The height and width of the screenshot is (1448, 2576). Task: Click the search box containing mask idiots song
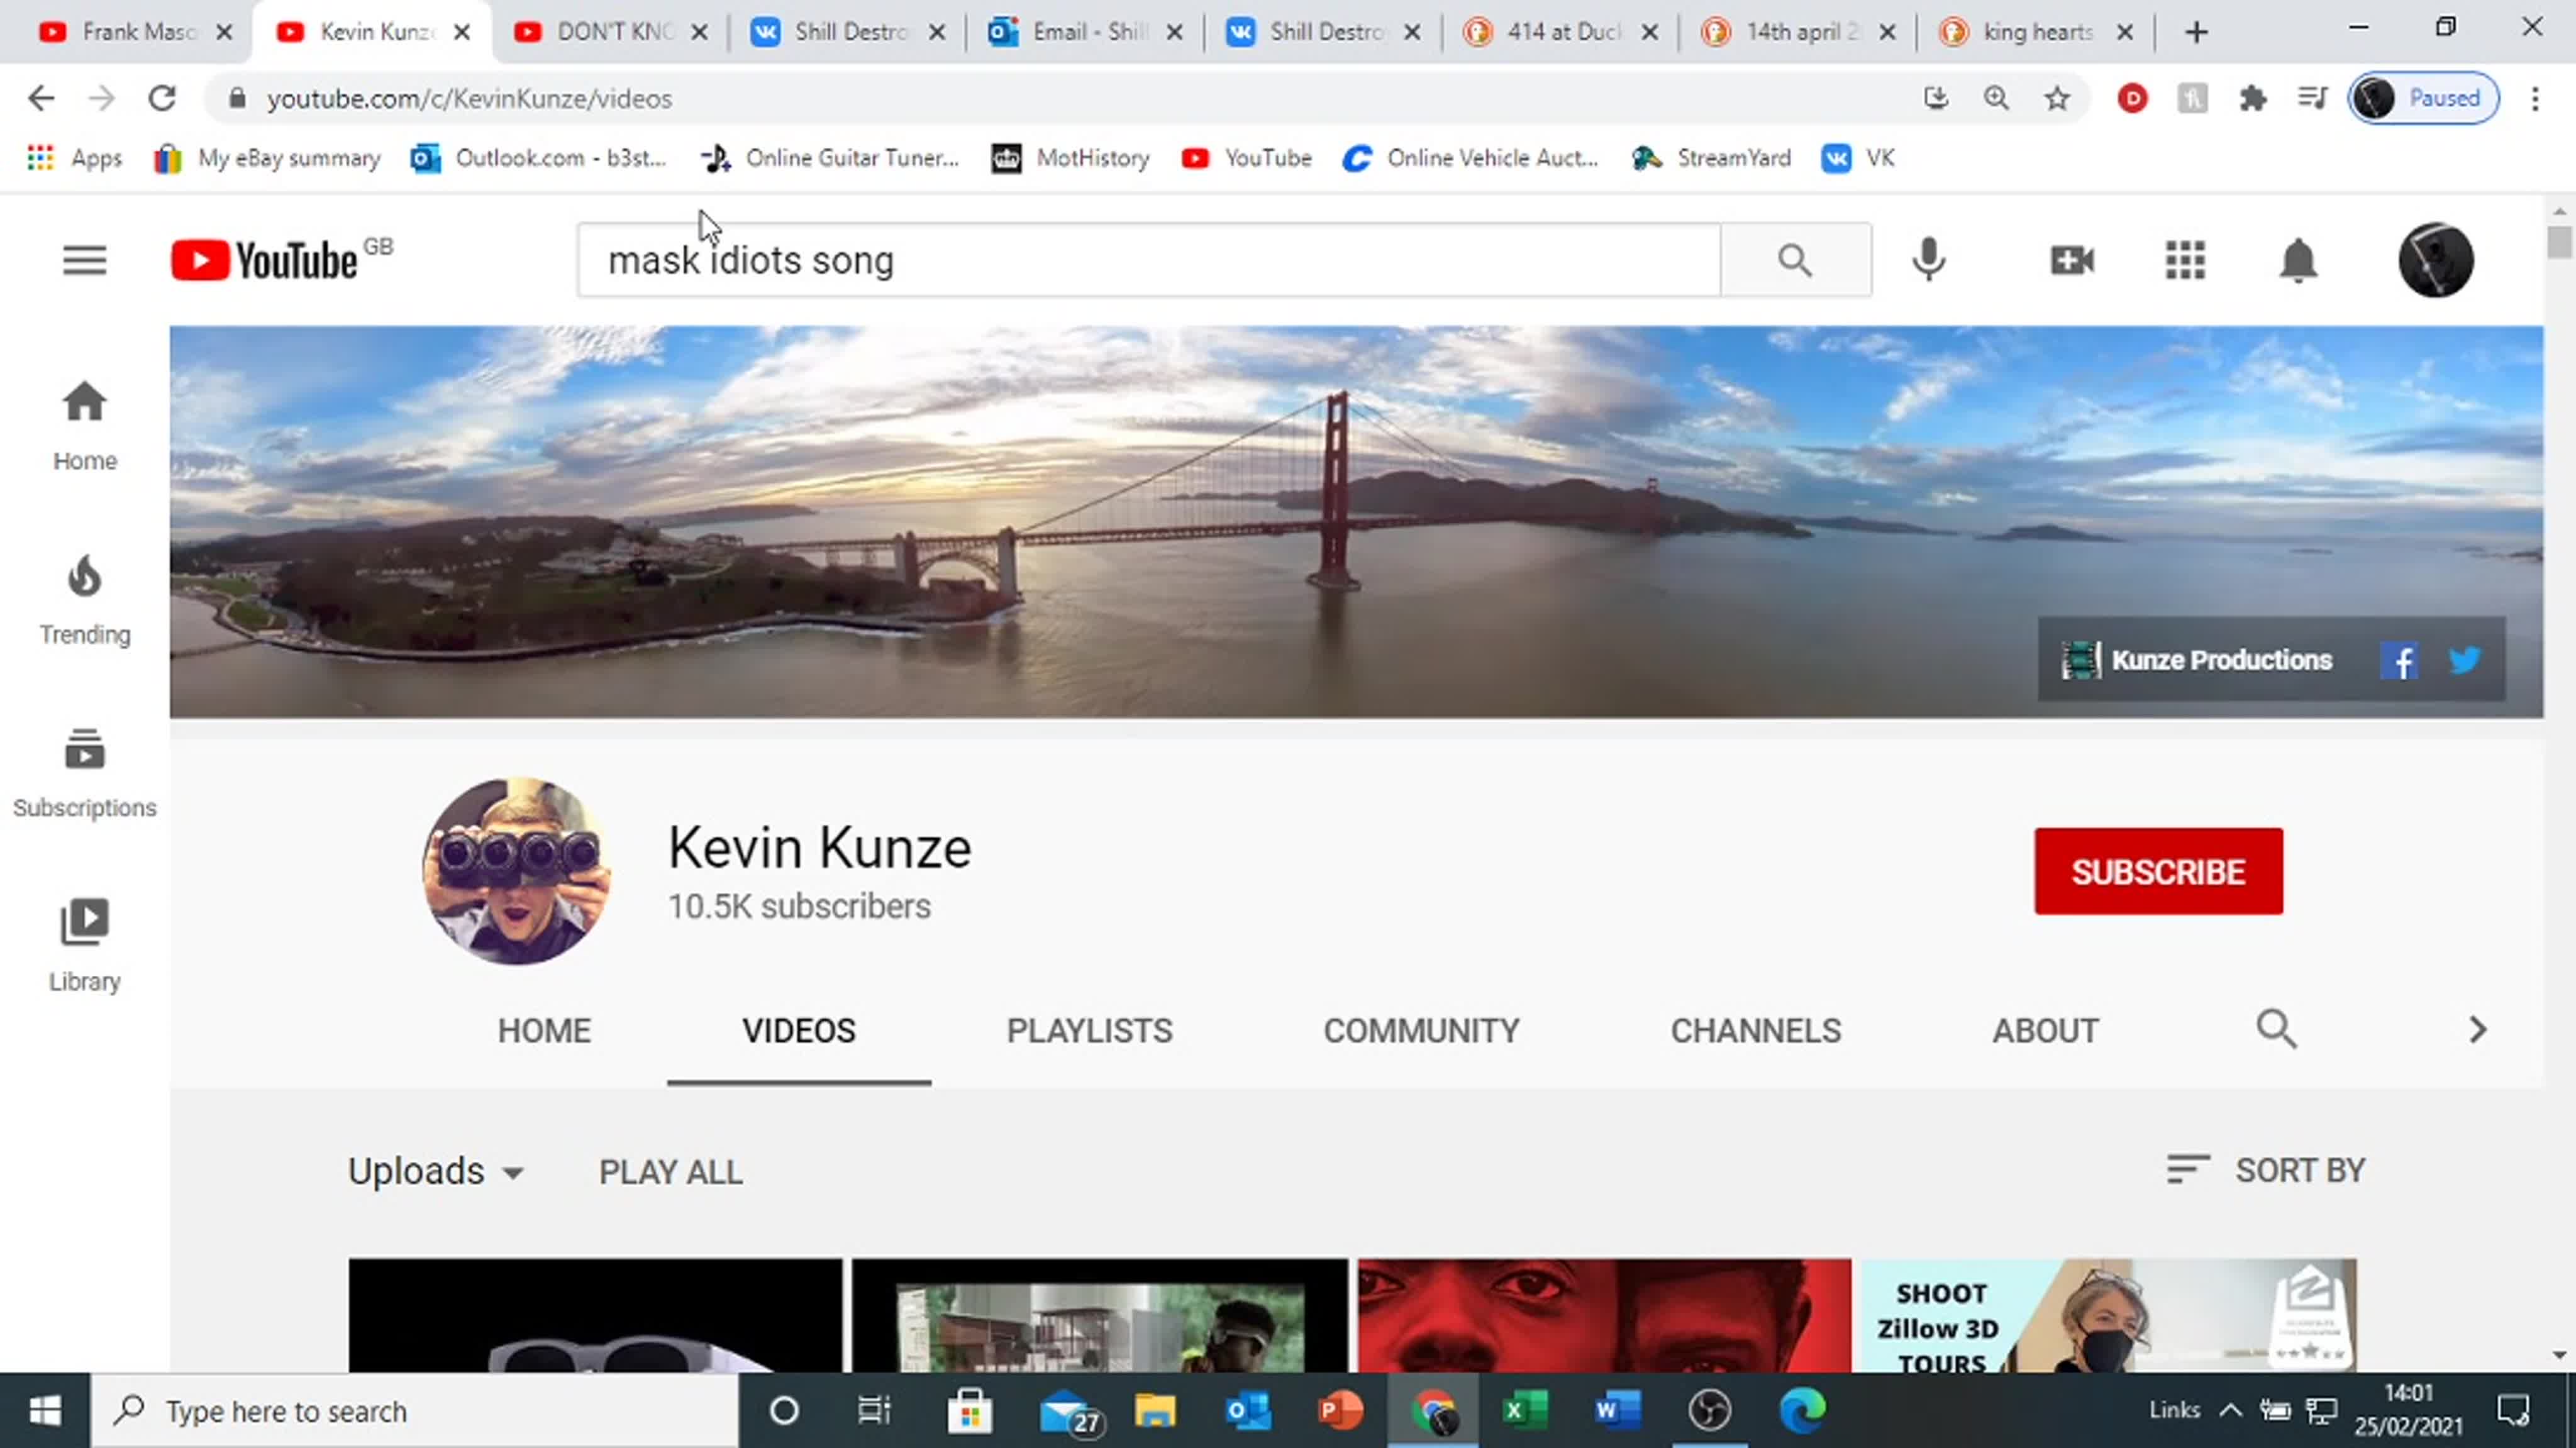[1148, 260]
